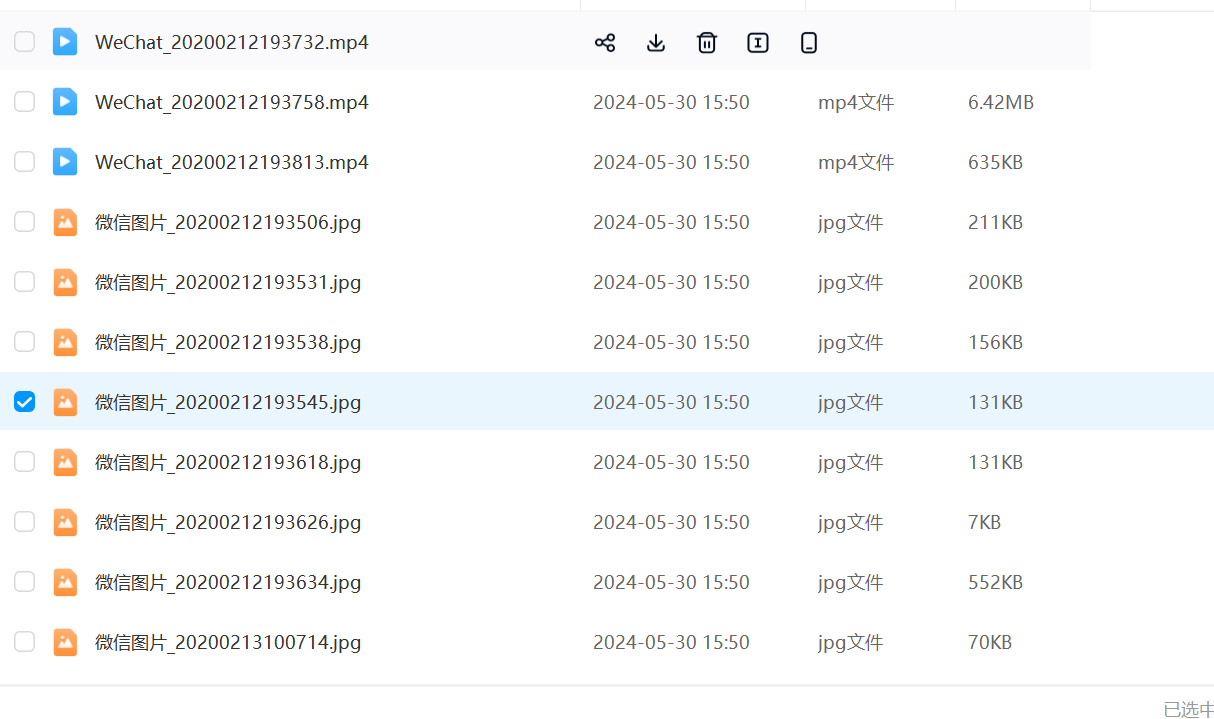The width and height of the screenshot is (1214, 719).
Task: Delete WeChat_20200212193732.mp4 with the trash icon
Action: (707, 42)
